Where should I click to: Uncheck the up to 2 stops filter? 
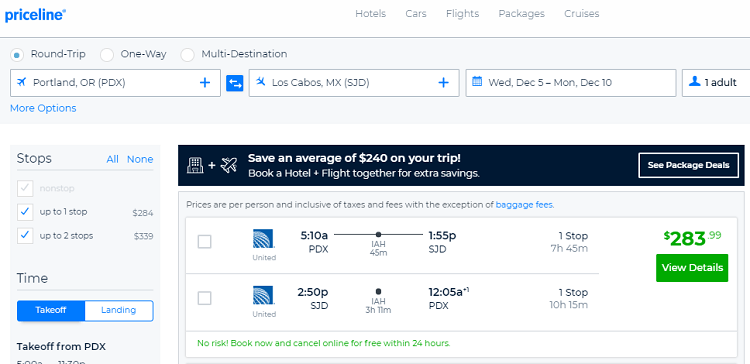25,236
